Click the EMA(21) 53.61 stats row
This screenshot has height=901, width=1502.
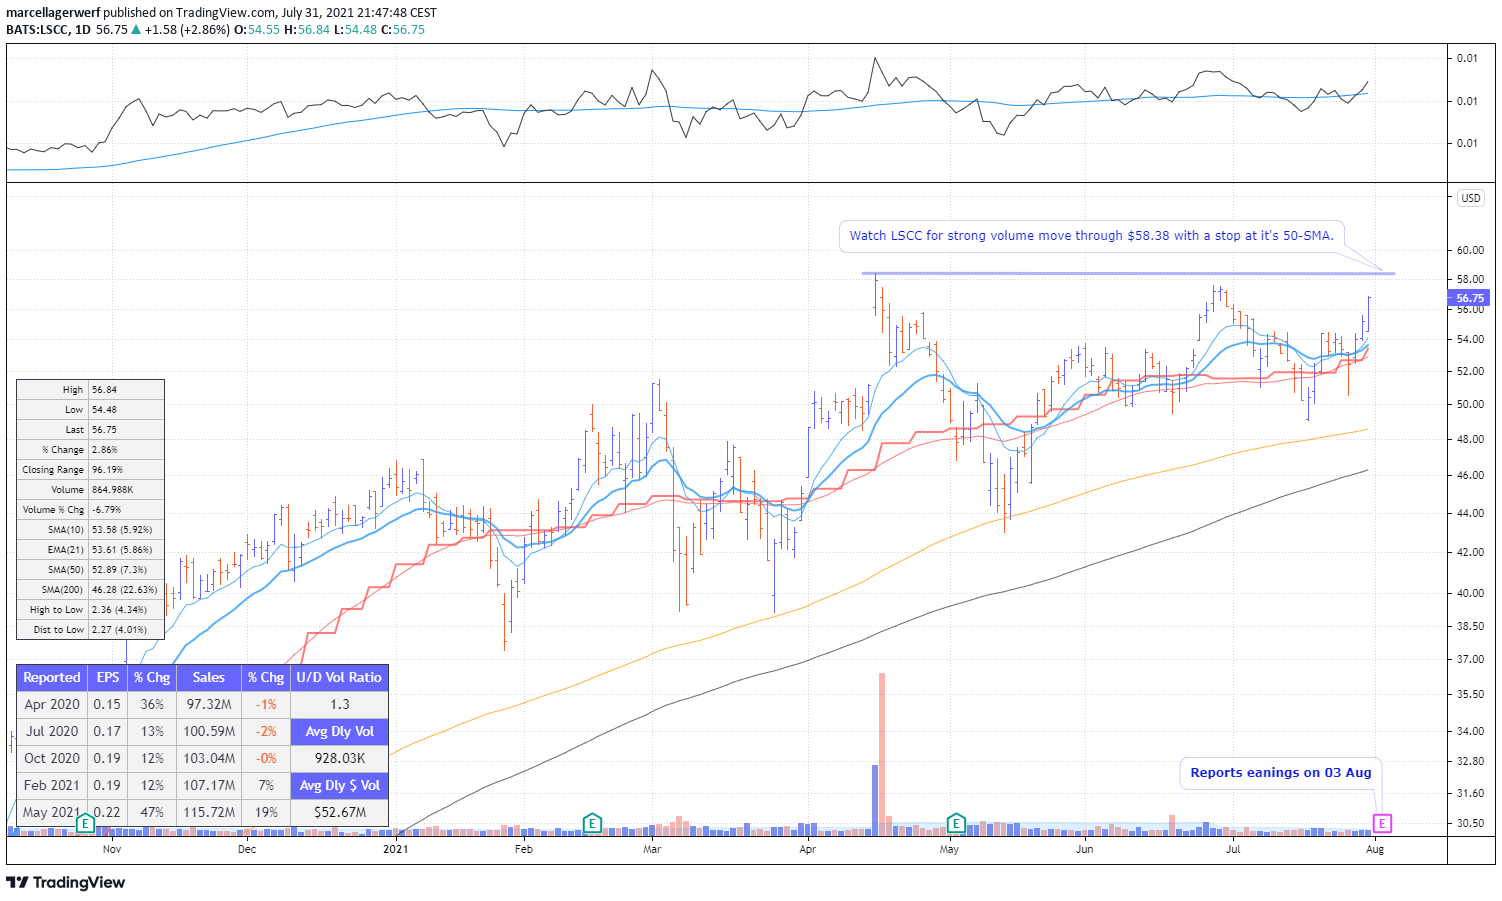(90, 550)
